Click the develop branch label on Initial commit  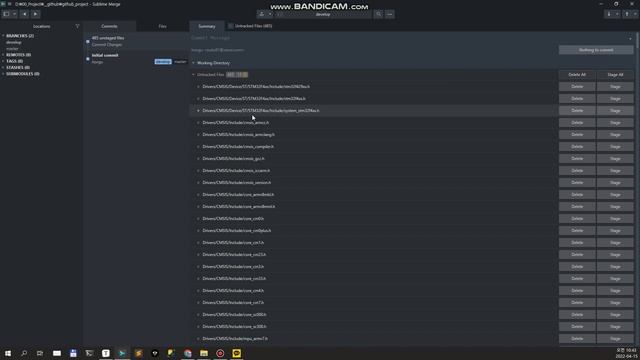click(x=163, y=62)
